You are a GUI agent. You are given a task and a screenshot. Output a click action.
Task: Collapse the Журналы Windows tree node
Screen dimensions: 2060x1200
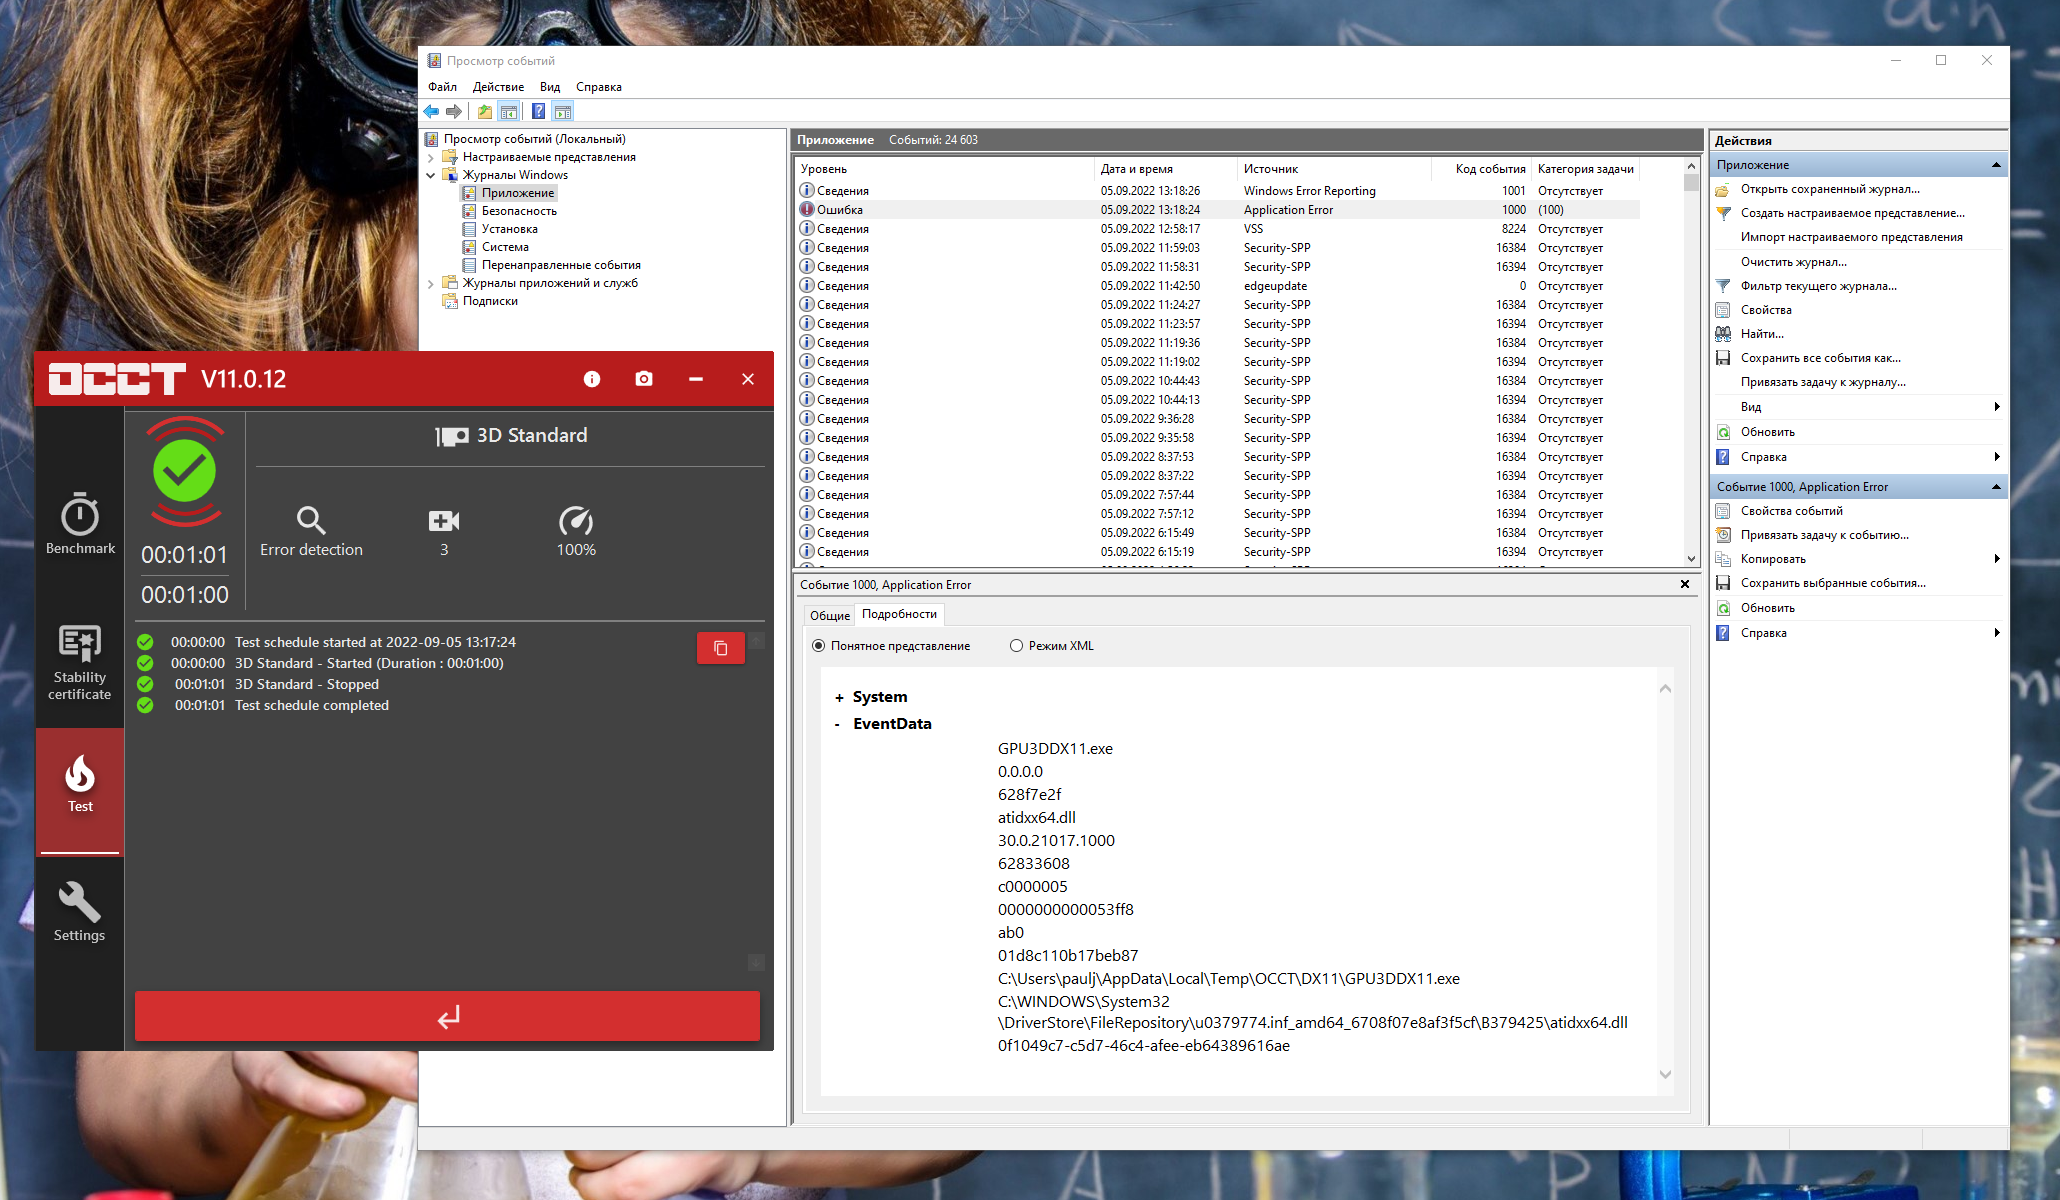(x=431, y=175)
